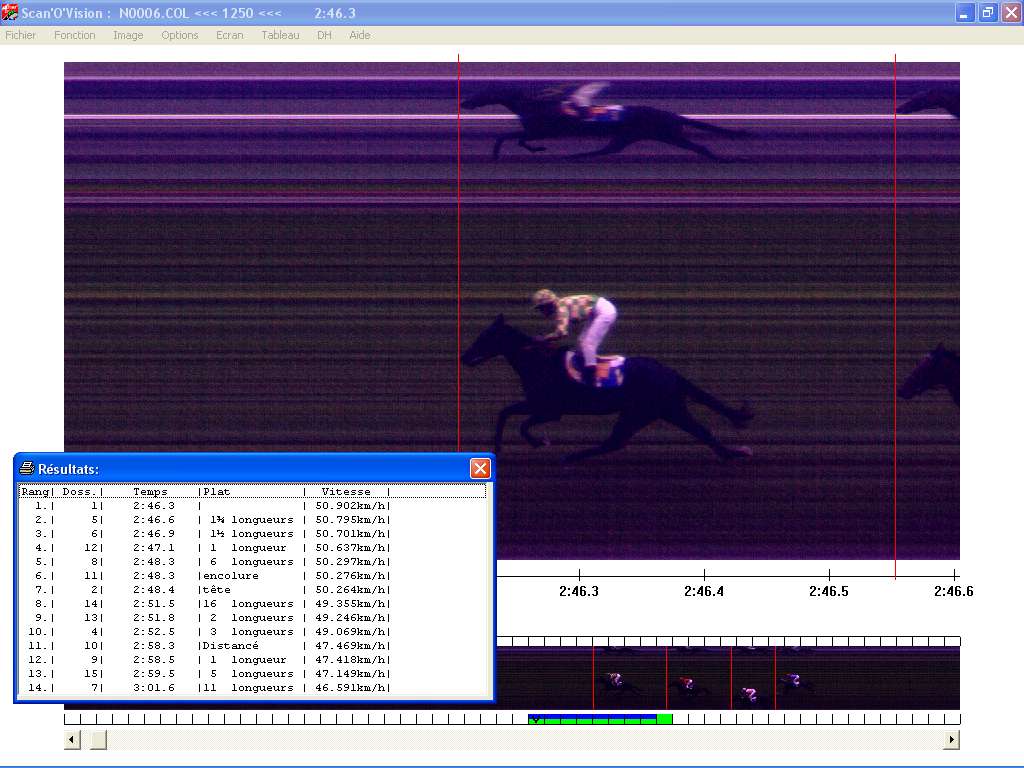
Task: Minimize the Scan'O'Vision window
Action: [x=965, y=12]
